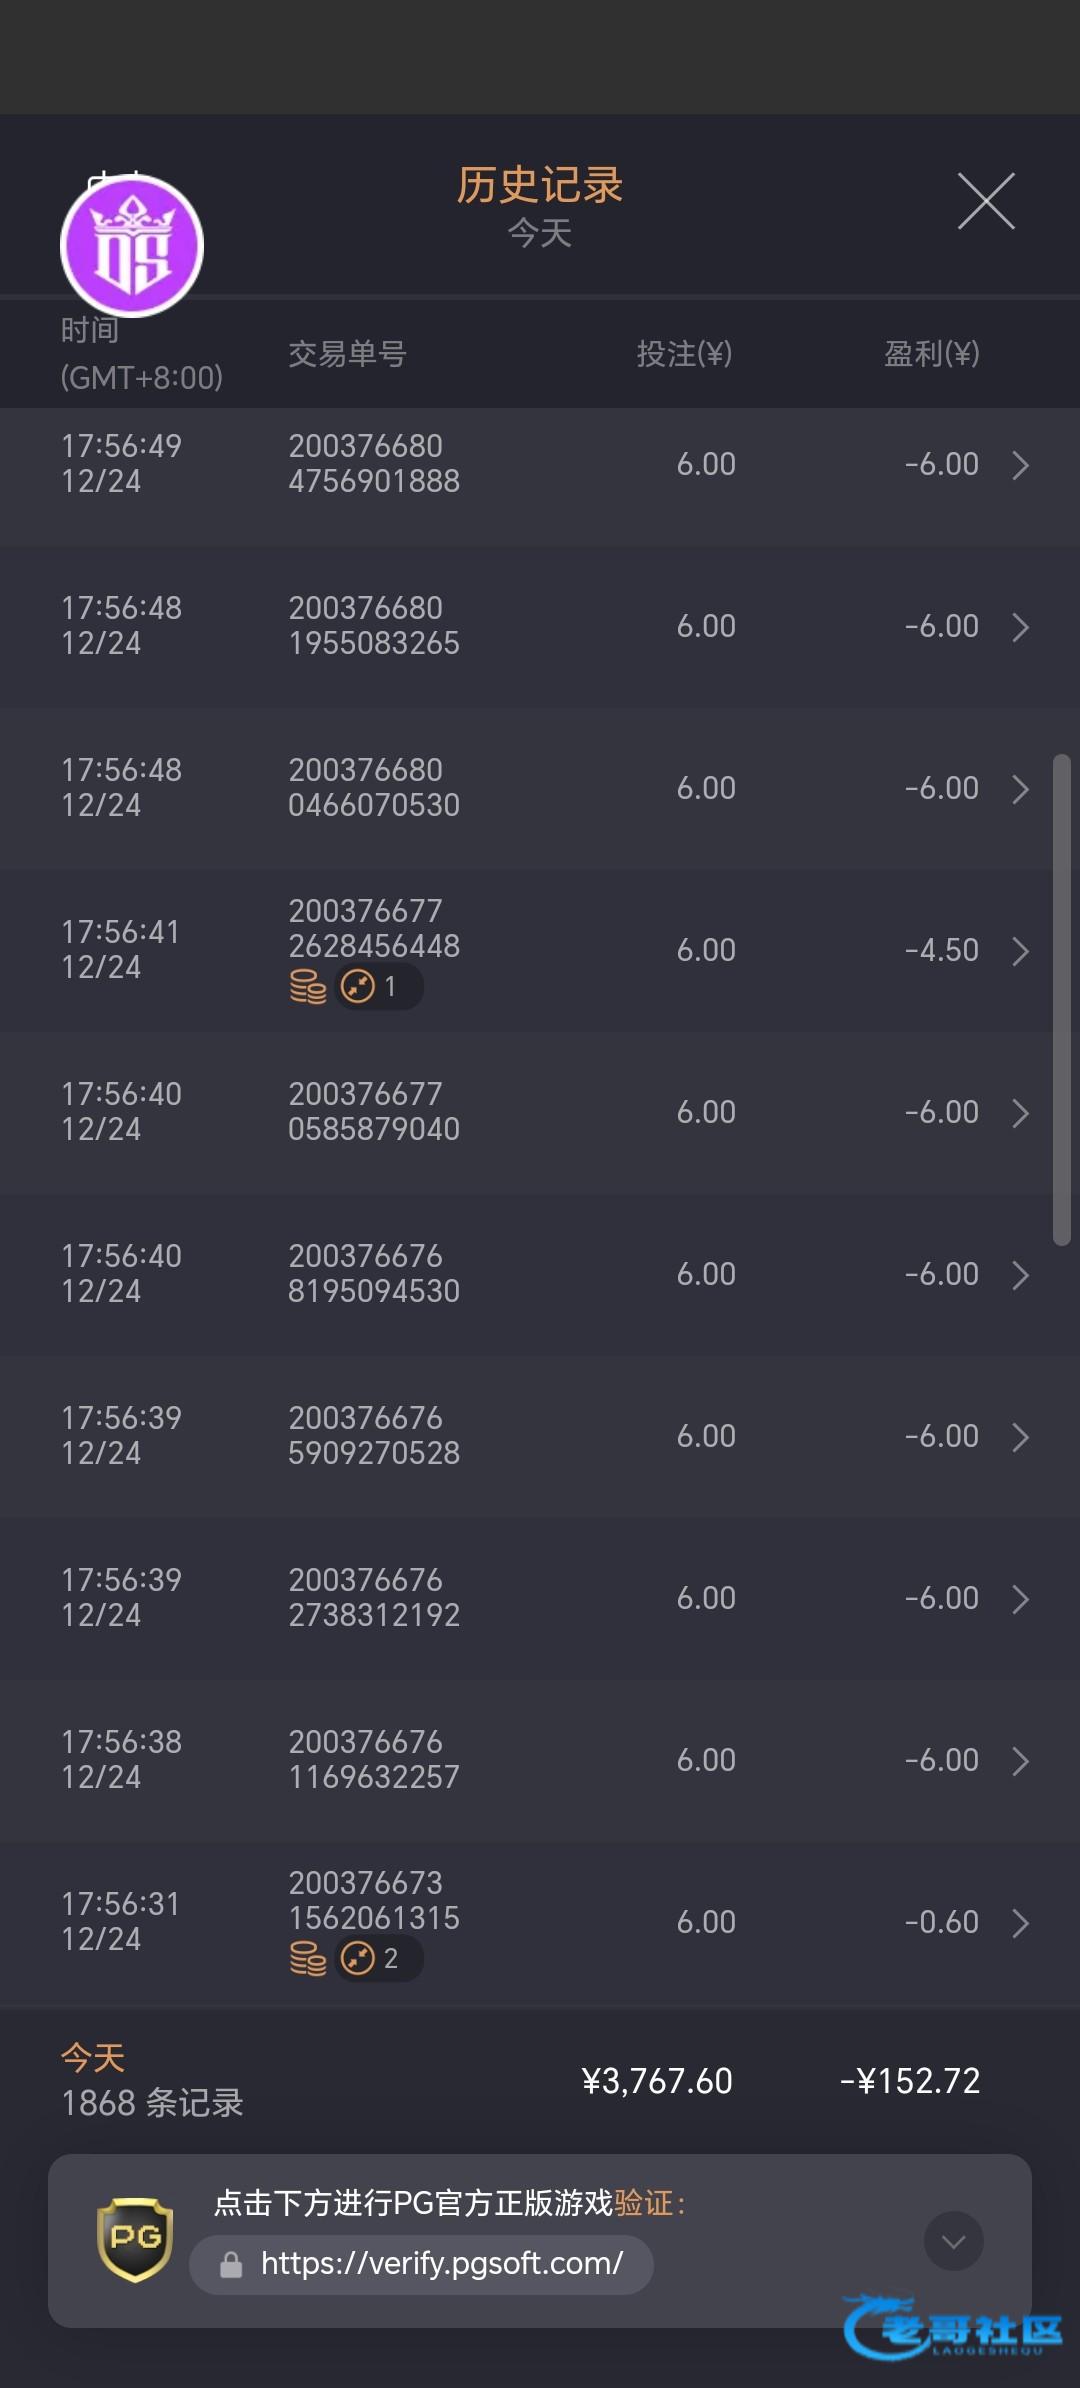
Task: Click coins icon on transaction 1562061315
Action: point(308,1958)
